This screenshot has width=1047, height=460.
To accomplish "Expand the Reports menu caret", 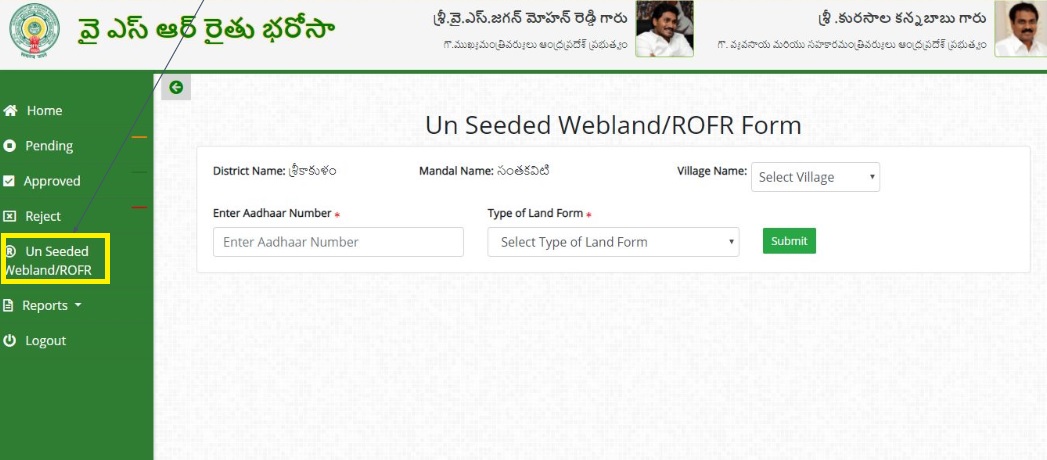I will pyautogui.click(x=78, y=305).
